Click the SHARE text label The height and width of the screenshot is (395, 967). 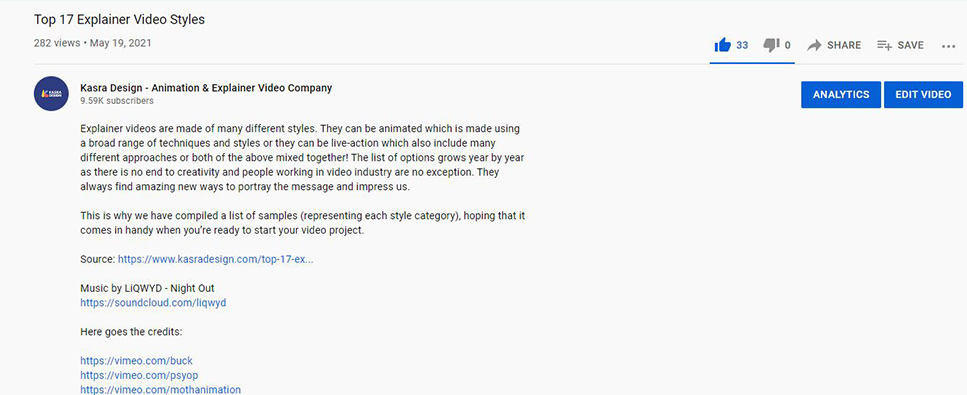point(844,45)
